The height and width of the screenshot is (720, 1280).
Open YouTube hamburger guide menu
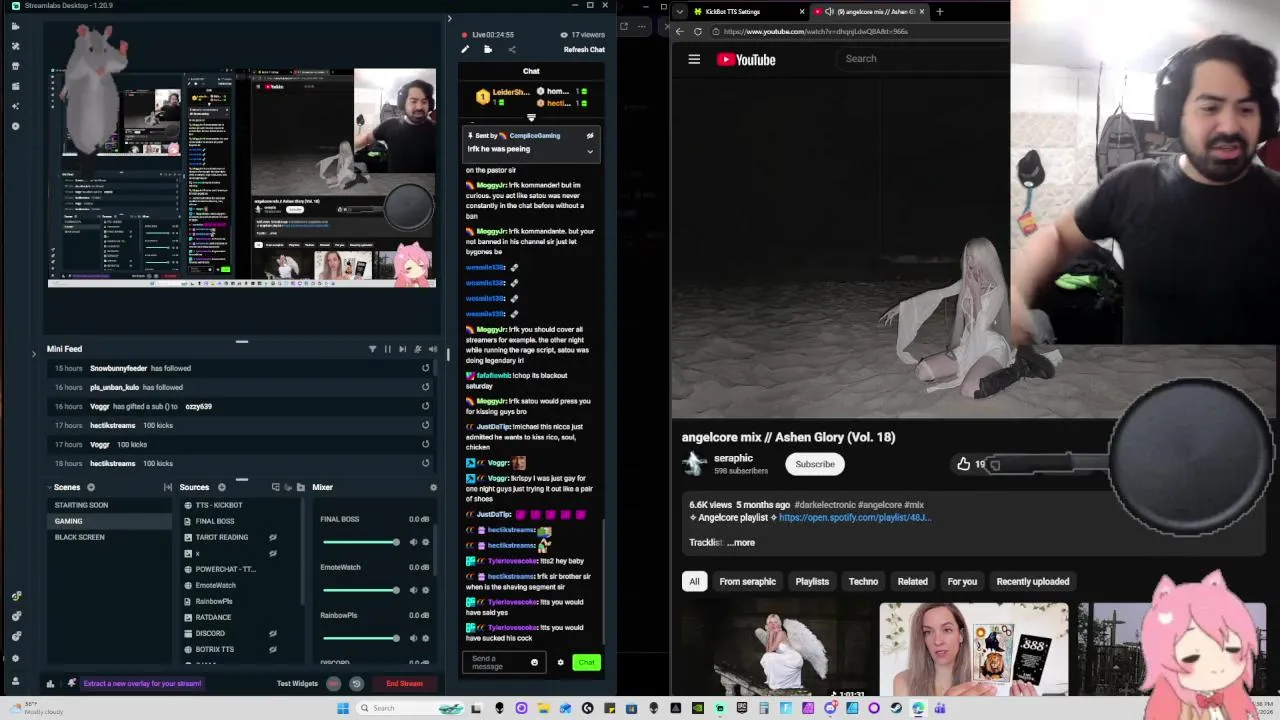point(694,59)
